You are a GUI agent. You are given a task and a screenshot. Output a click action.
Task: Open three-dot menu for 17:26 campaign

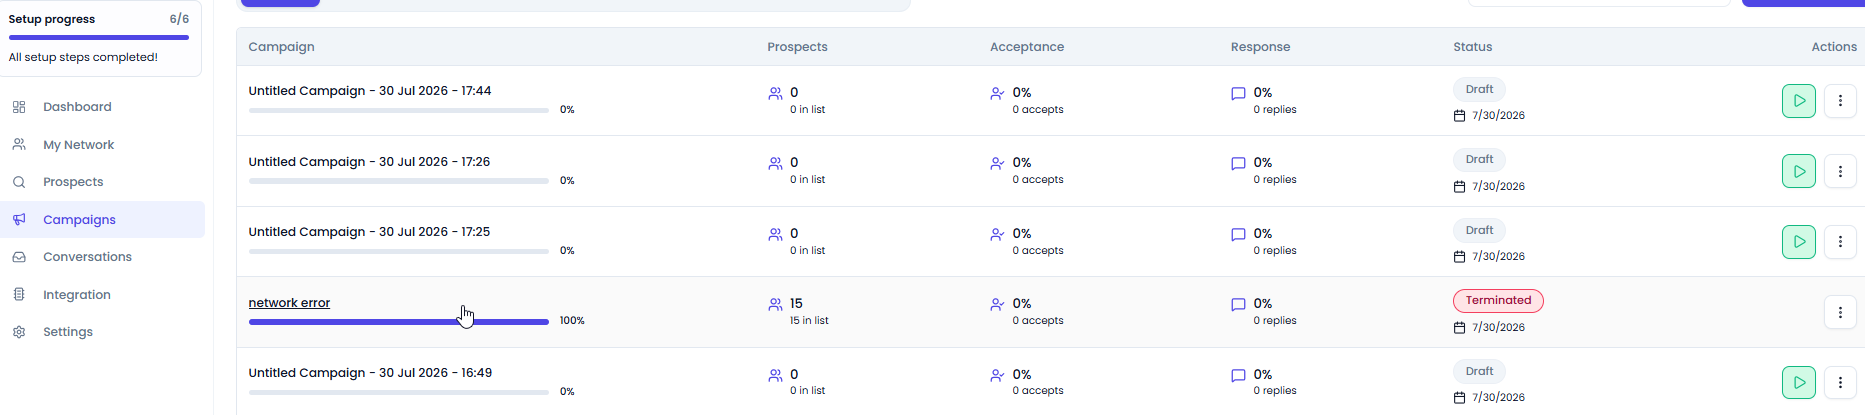[1840, 171]
